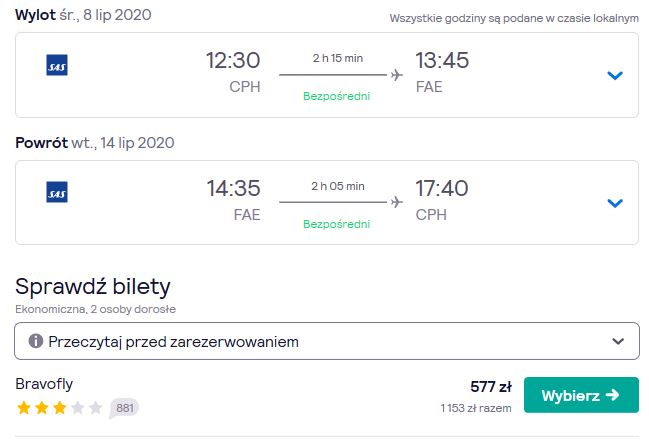The width and height of the screenshot is (649, 441).
Task: Click the plane icon on return flight
Action: (x=397, y=202)
